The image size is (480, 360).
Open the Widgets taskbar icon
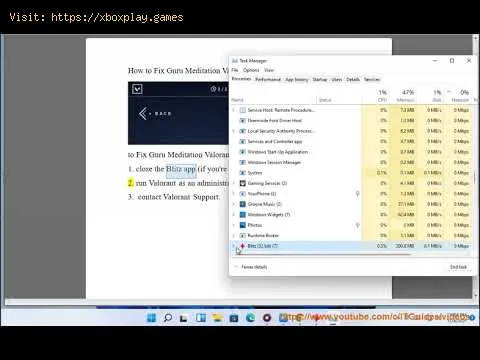tap(201, 318)
